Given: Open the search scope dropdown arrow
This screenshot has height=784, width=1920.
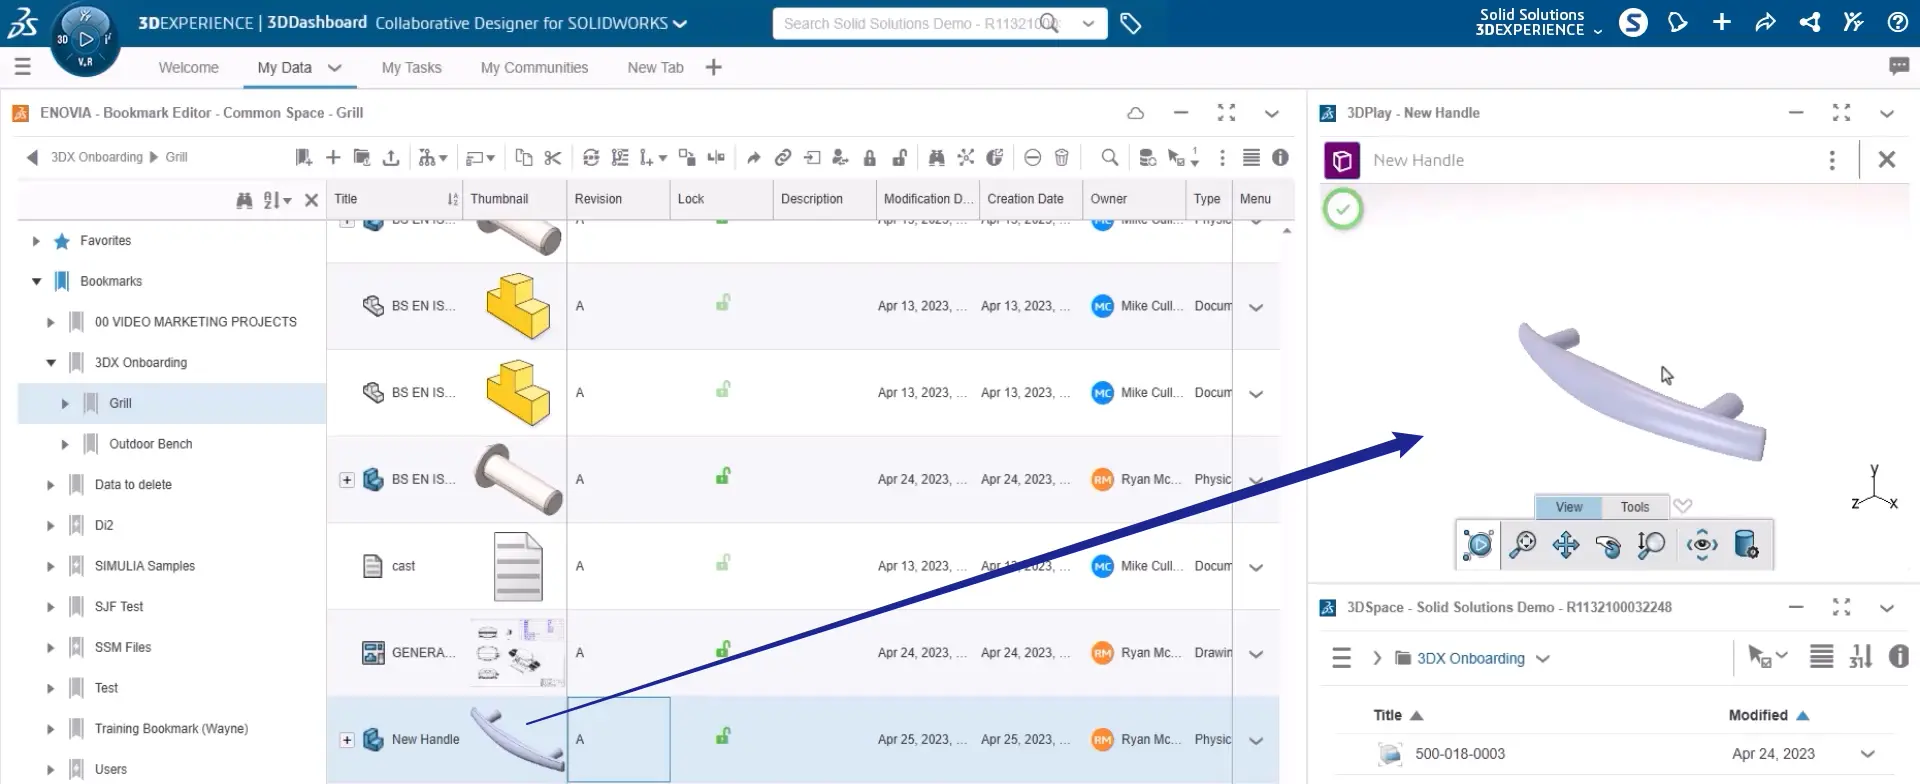Looking at the screenshot, I should pyautogui.click(x=1088, y=23).
